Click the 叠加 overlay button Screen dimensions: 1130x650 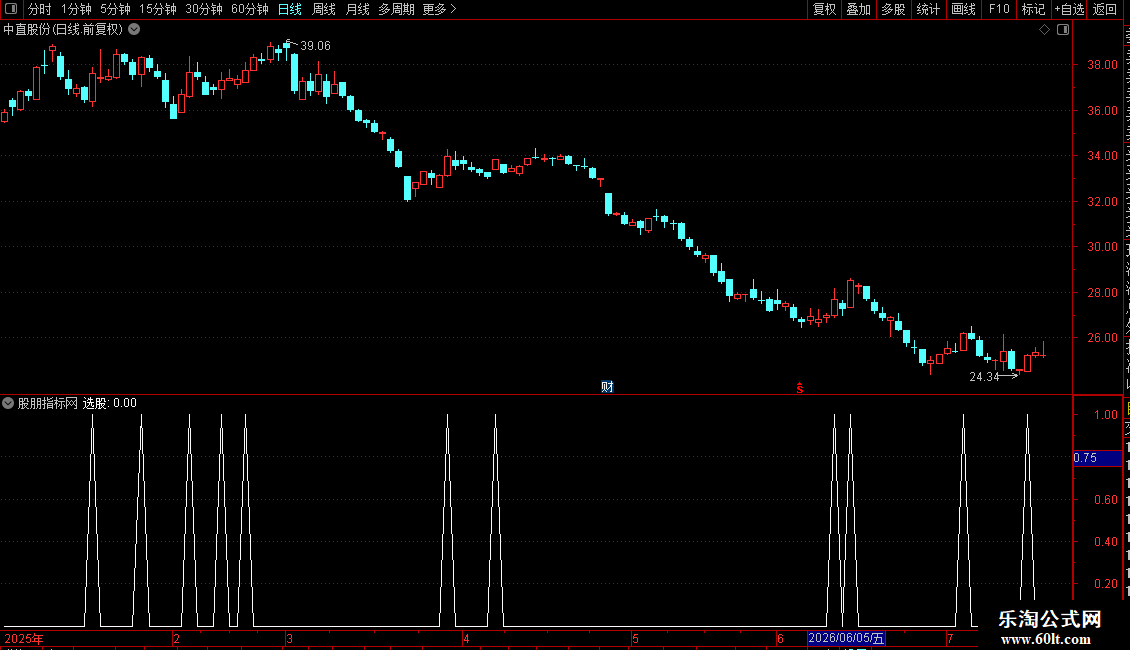pos(859,9)
